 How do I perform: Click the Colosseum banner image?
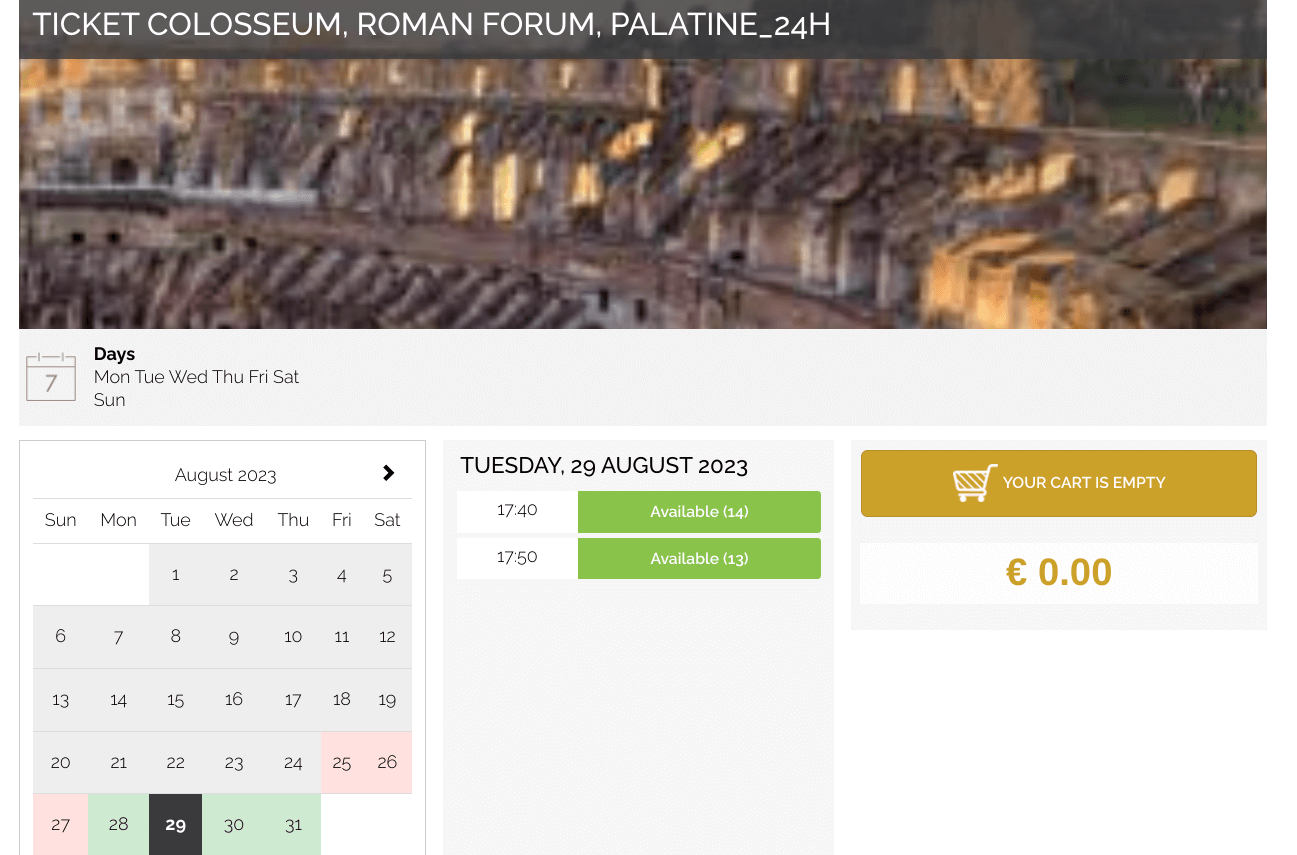(x=643, y=194)
